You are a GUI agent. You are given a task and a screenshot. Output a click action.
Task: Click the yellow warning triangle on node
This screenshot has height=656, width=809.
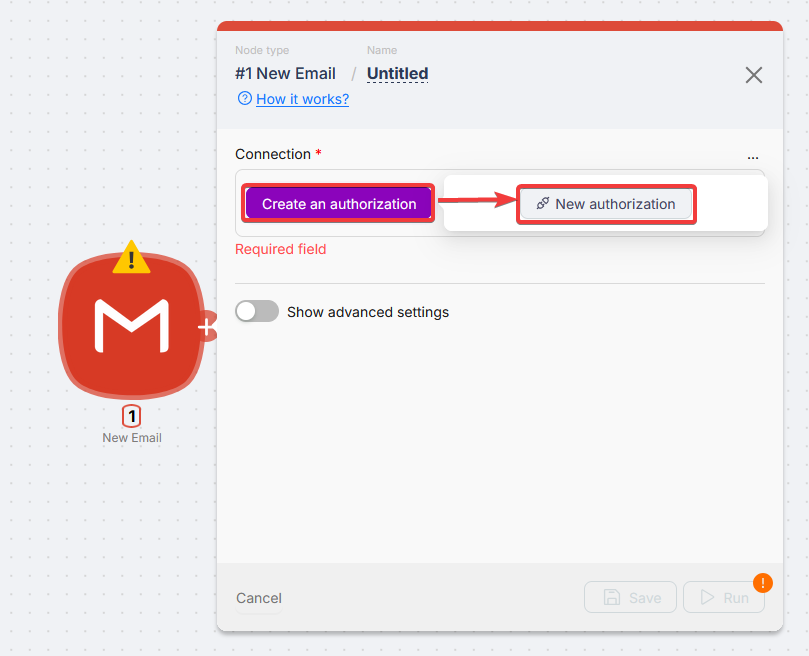pyautogui.click(x=131, y=258)
